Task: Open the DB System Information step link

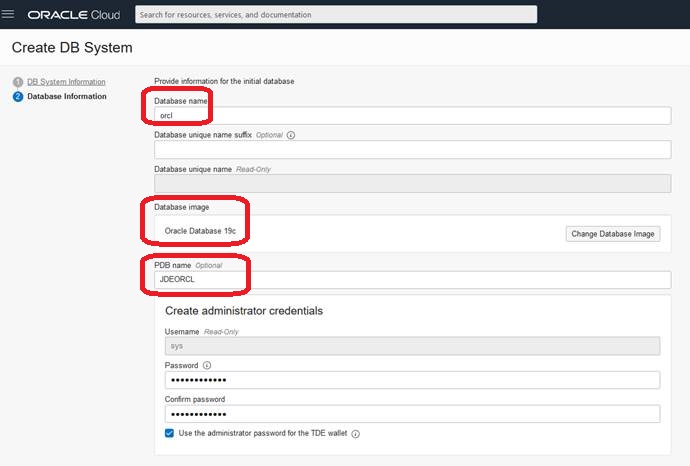Action: (66, 82)
